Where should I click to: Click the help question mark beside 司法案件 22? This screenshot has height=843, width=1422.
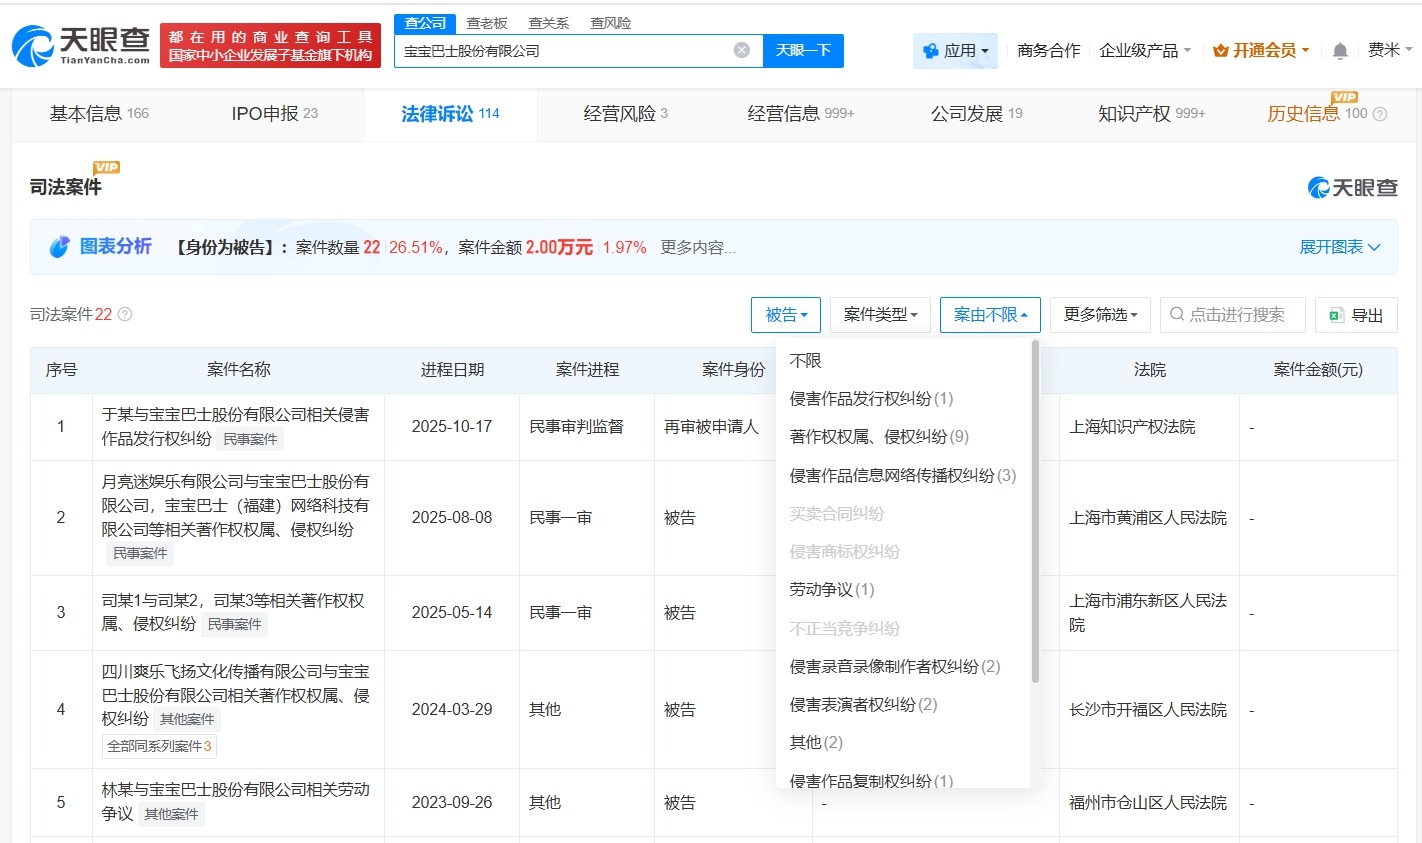tap(123, 314)
